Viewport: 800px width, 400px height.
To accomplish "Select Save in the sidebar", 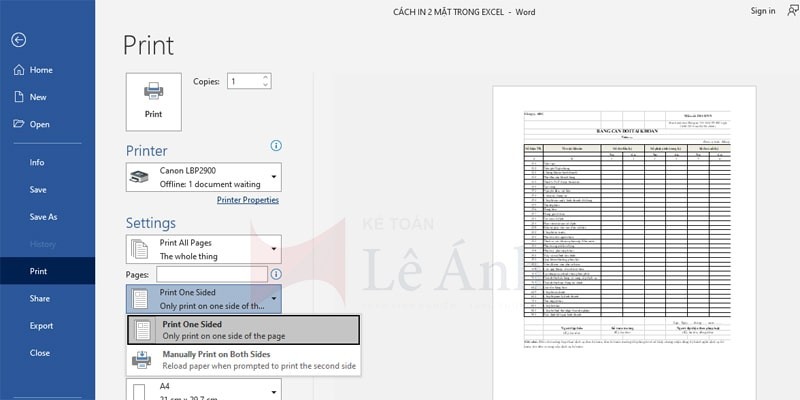I will (38, 189).
